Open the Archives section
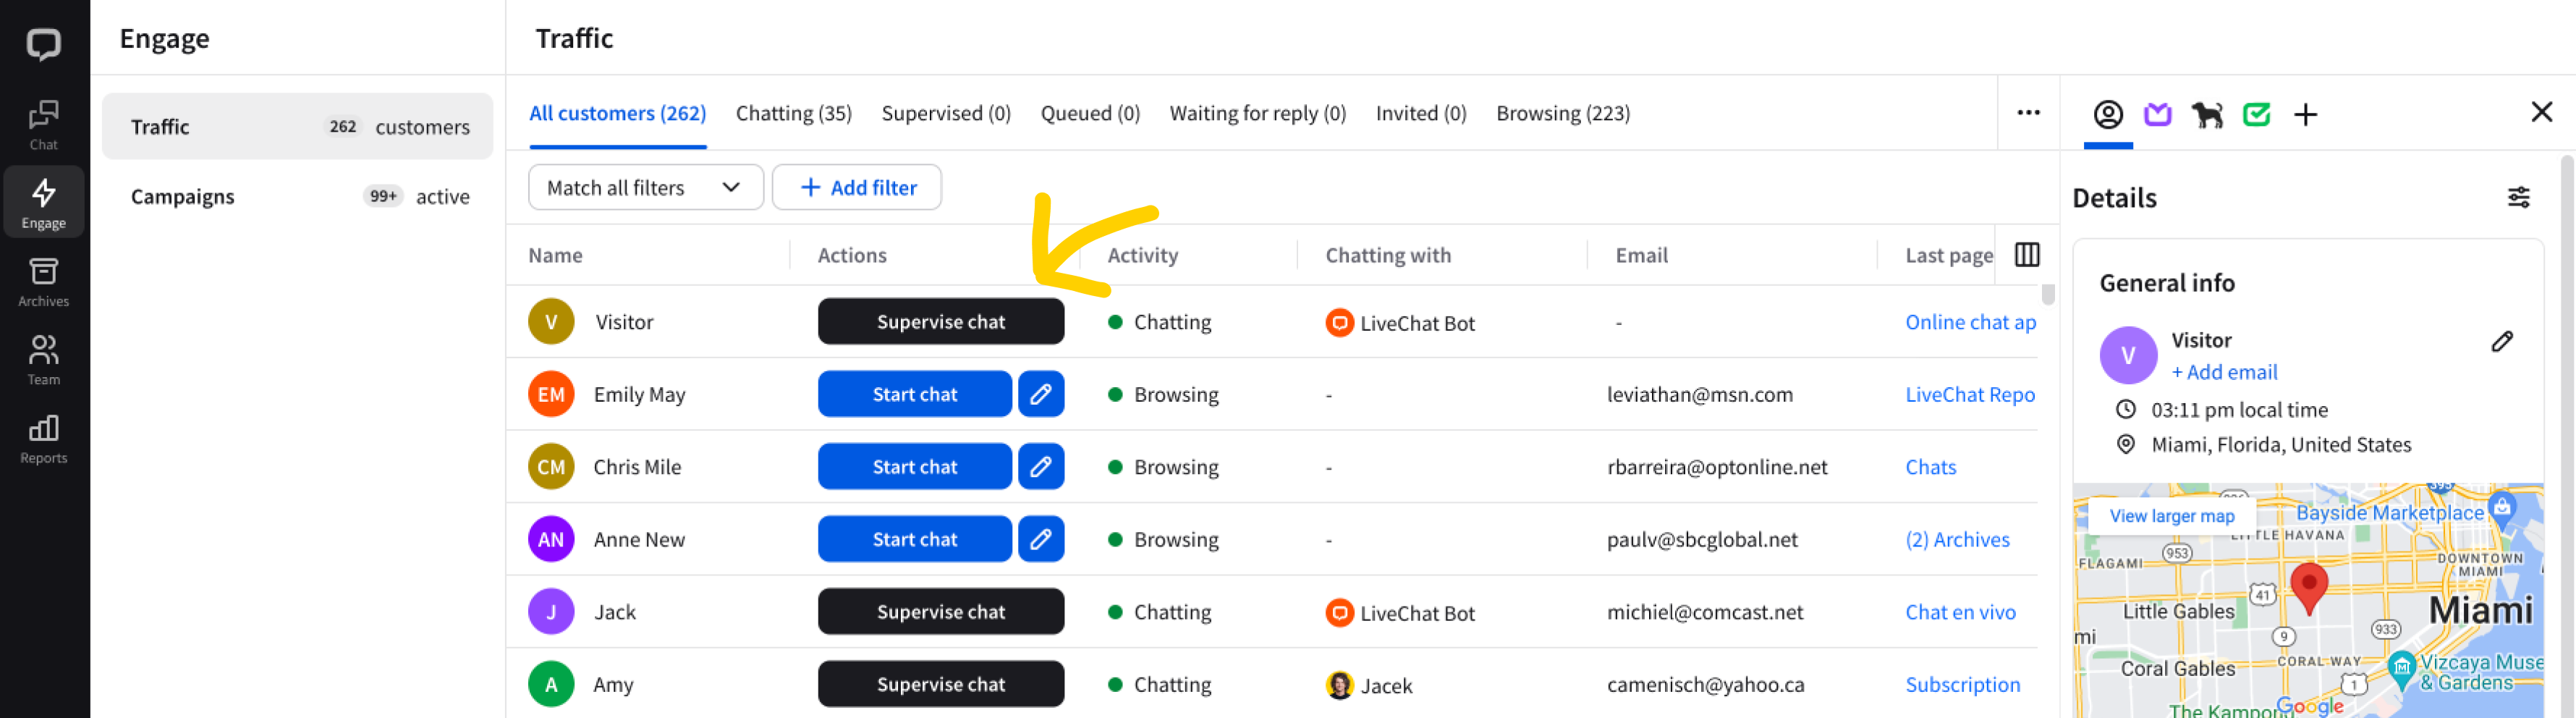Image resolution: width=2576 pixels, height=718 pixels. pos(43,282)
